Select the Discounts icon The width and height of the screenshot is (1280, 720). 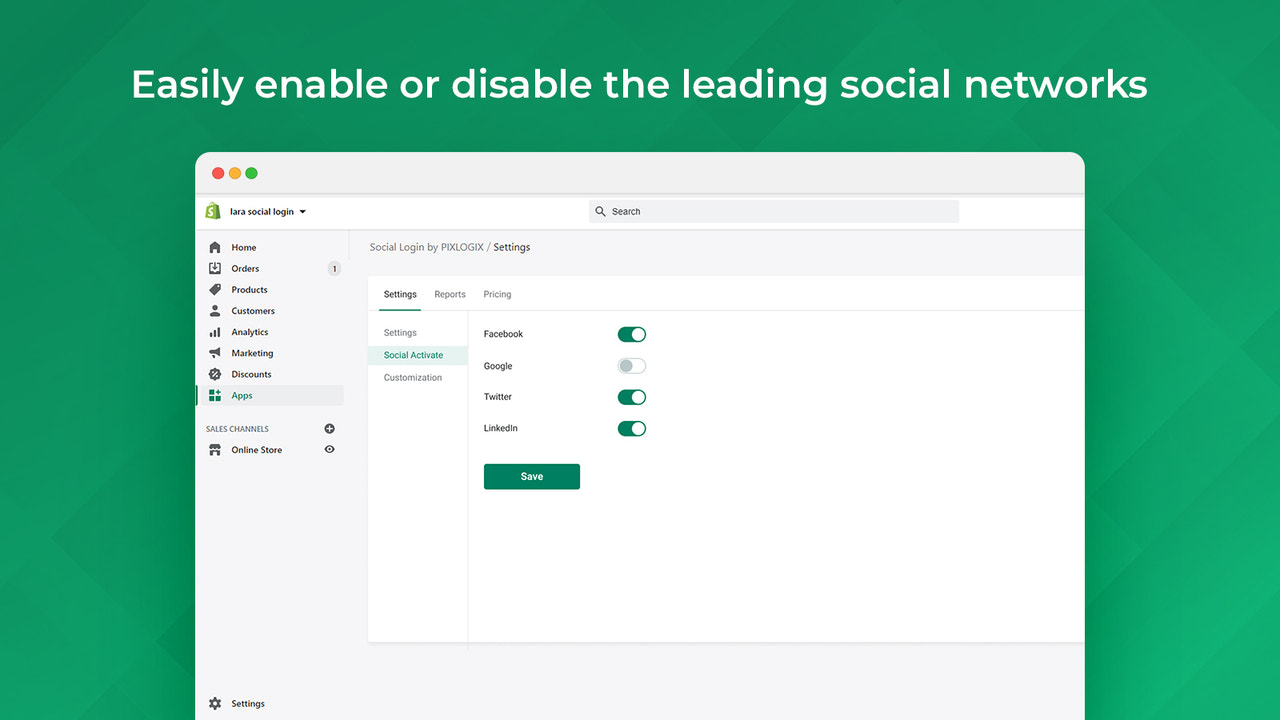[x=216, y=373]
